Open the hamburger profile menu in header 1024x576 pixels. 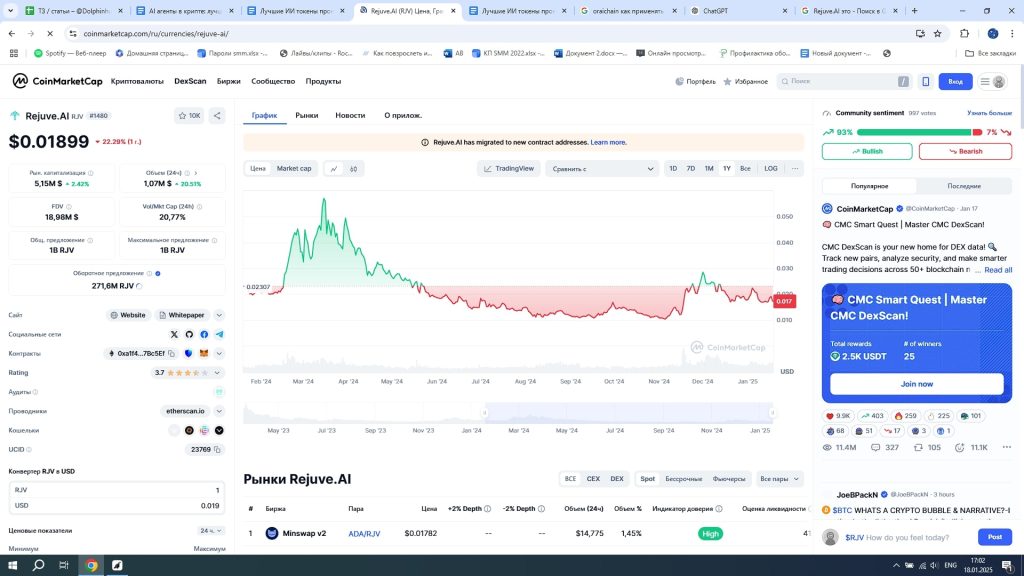tap(992, 82)
